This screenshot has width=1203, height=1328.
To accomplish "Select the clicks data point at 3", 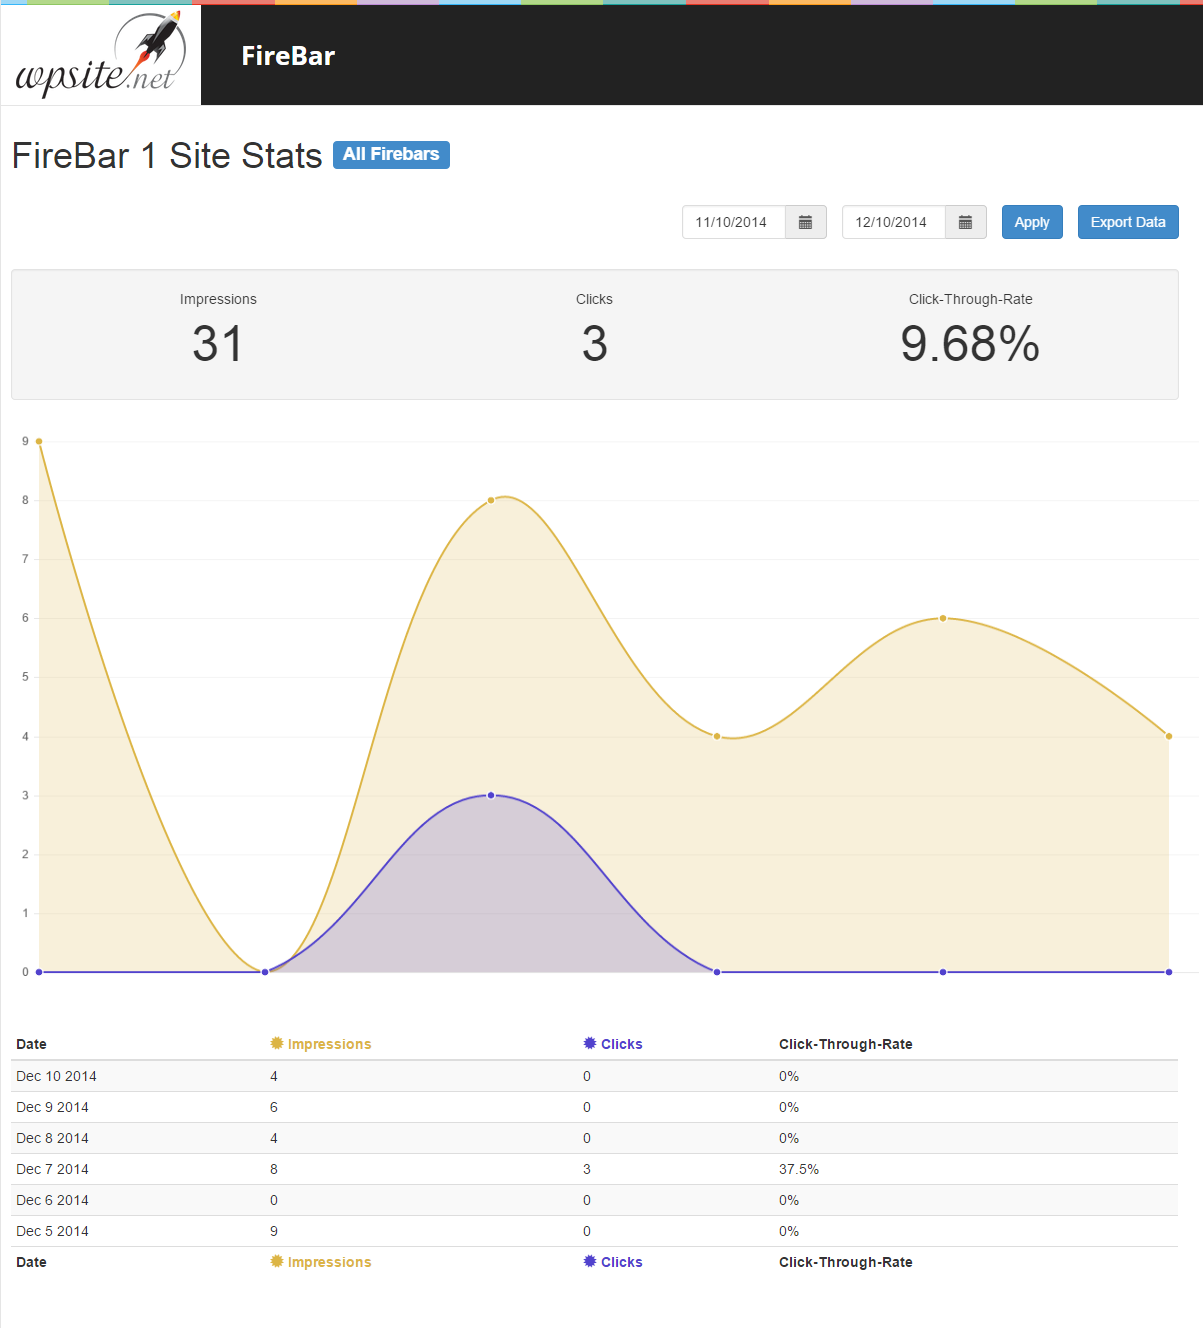I will click(x=491, y=795).
